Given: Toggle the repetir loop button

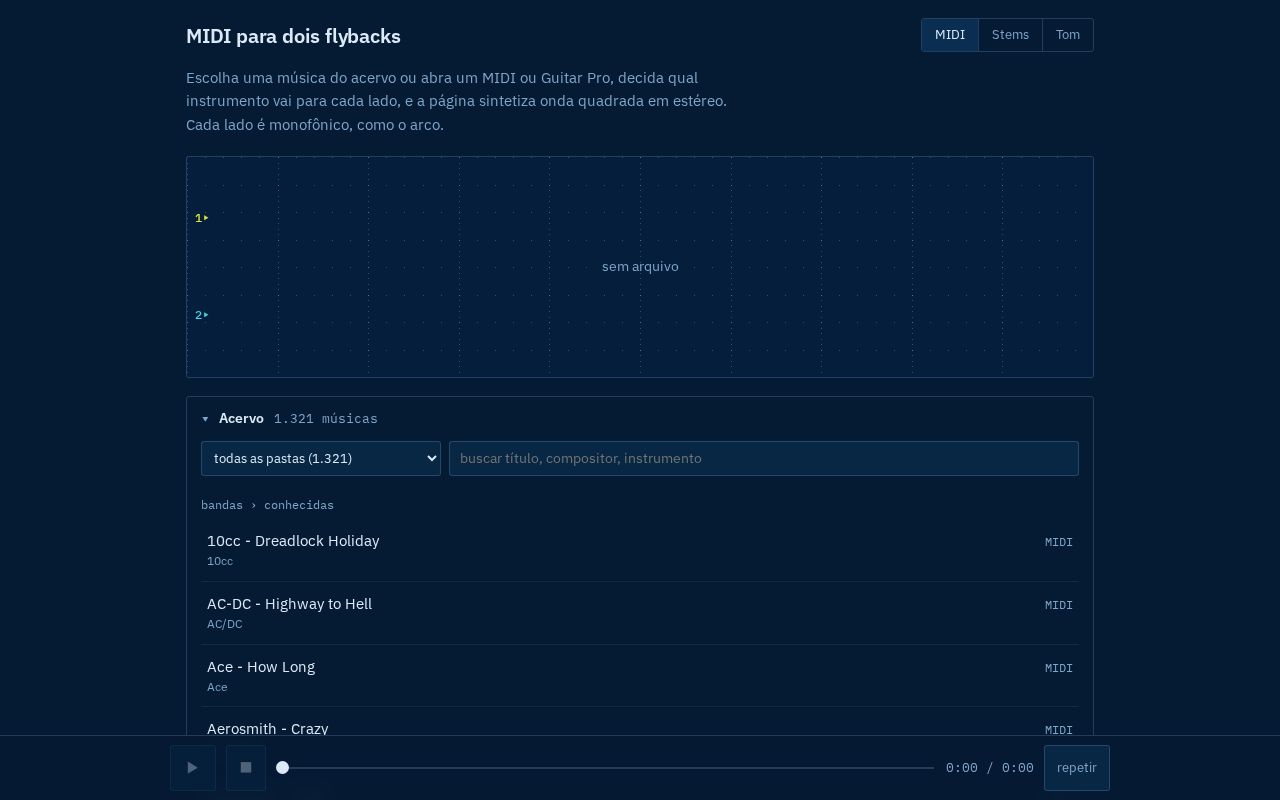Looking at the screenshot, I should (x=1077, y=768).
